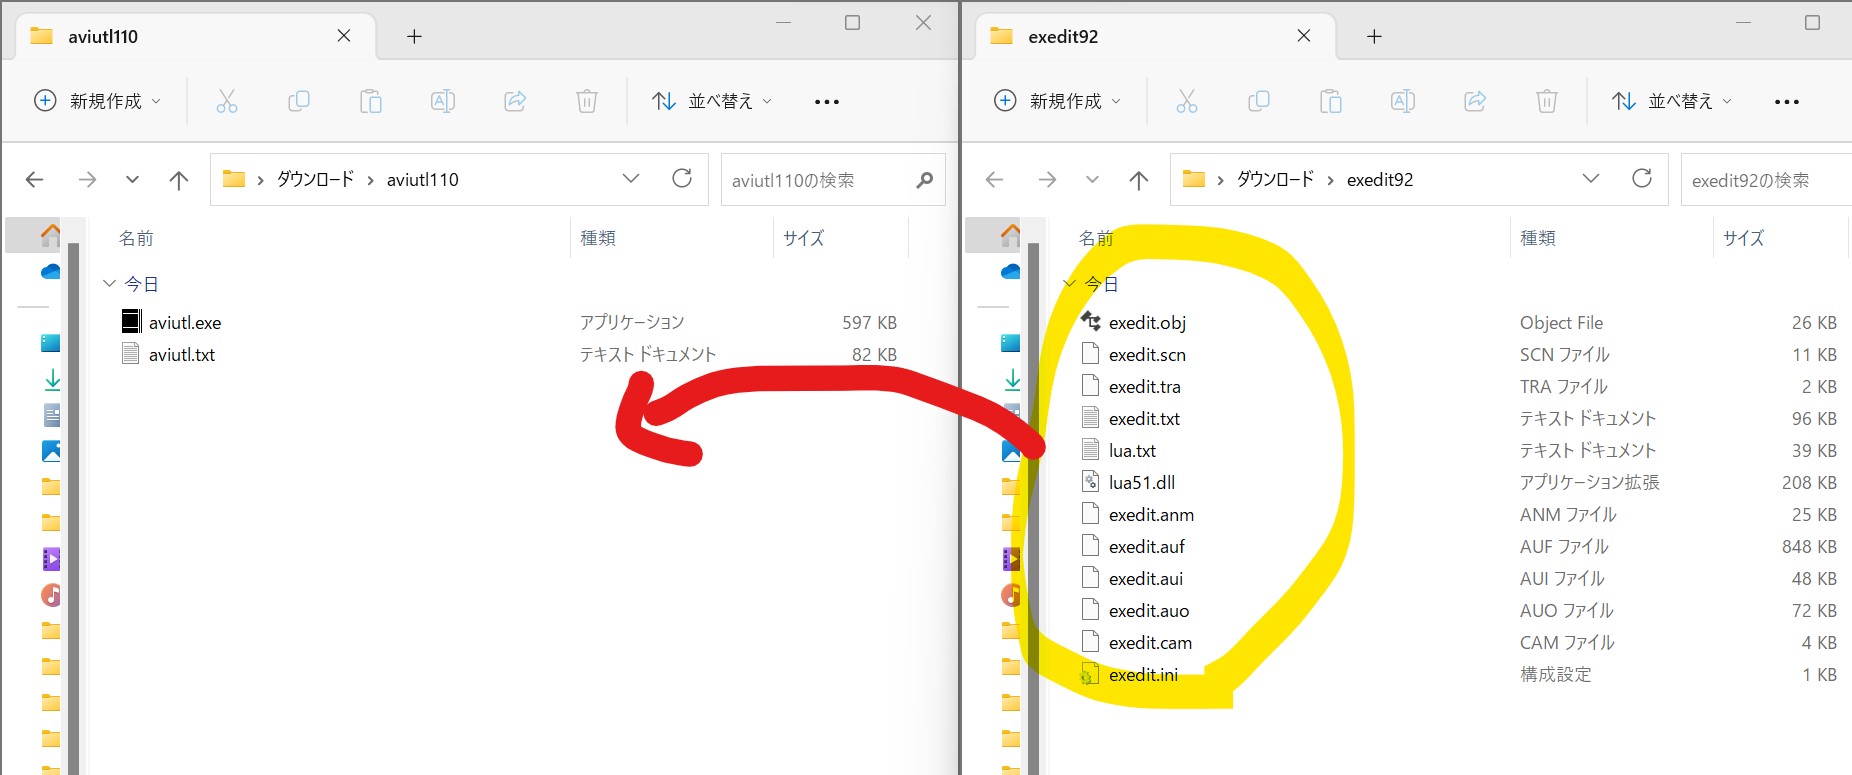Expand address bar history in exedit92 window
This screenshot has width=1852, height=775.
click(x=1591, y=179)
